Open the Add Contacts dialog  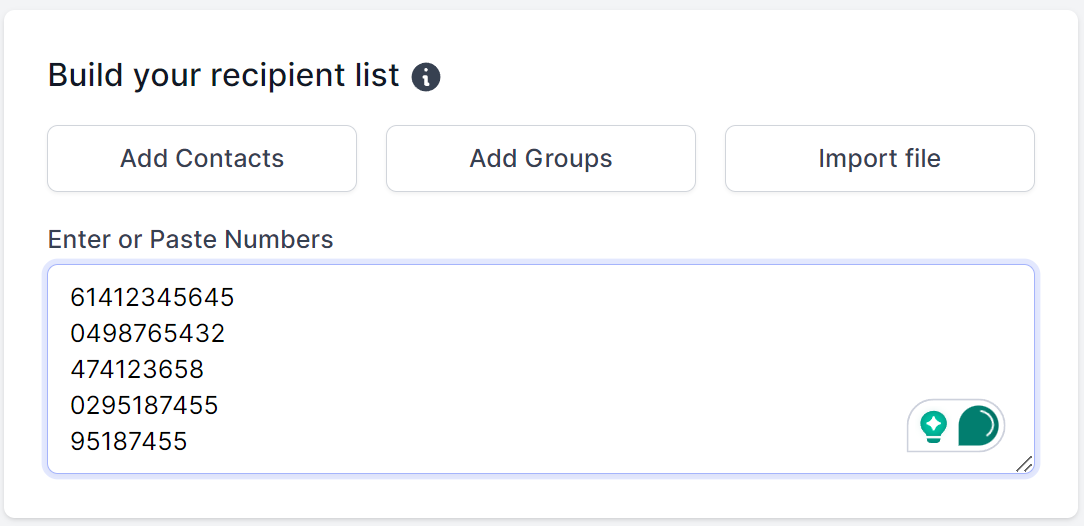(x=202, y=158)
